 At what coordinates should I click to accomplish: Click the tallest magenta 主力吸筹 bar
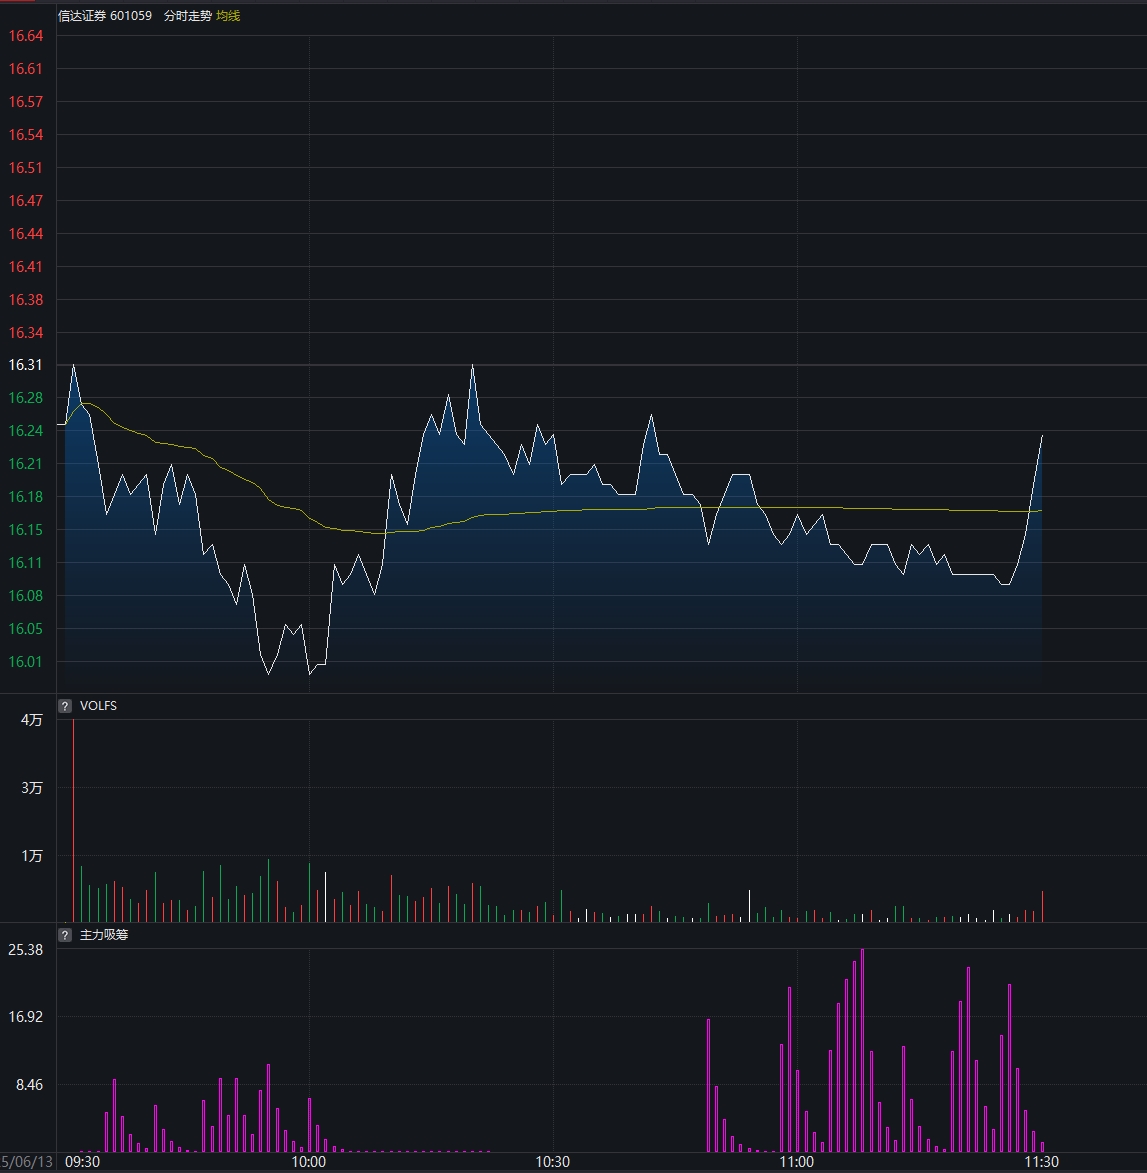click(x=862, y=1050)
